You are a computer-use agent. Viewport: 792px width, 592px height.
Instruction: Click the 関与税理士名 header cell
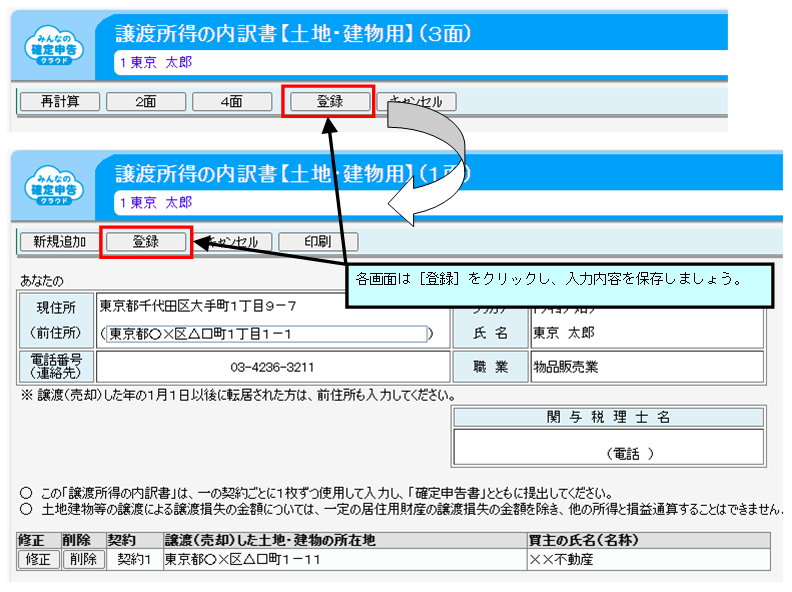click(609, 417)
